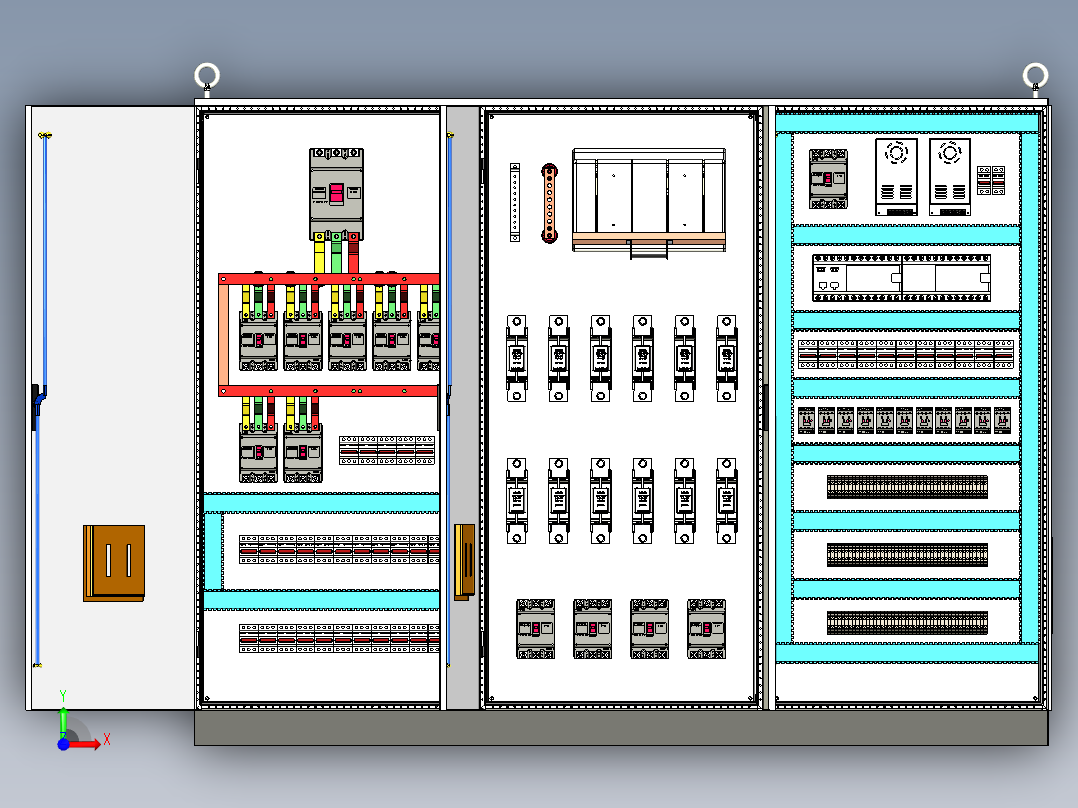Select the right power supply unit in right panel
The image size is (1078, 808).
(950, 177)
